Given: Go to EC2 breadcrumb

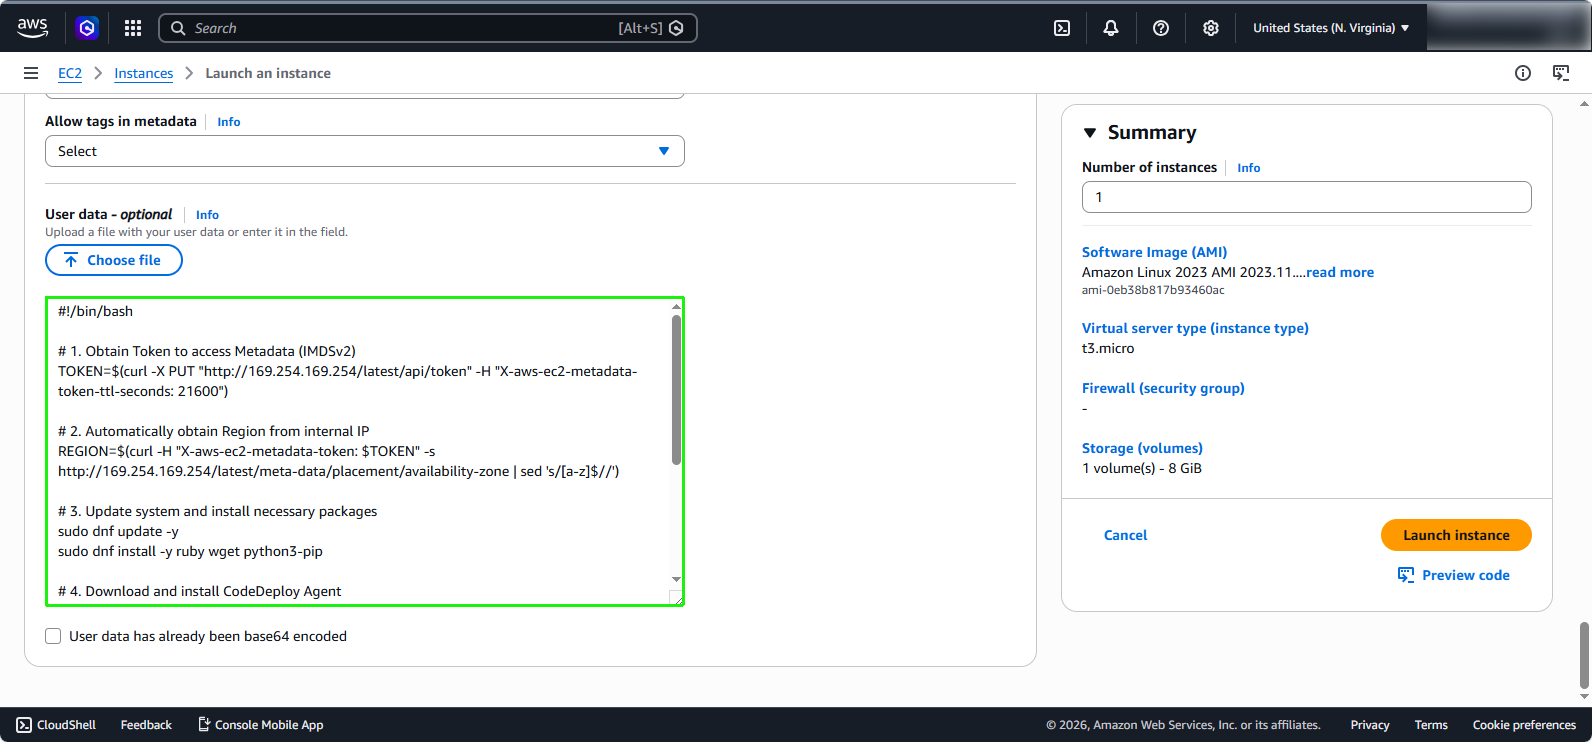Looking at the screenshot, I should tap(70, 73).
